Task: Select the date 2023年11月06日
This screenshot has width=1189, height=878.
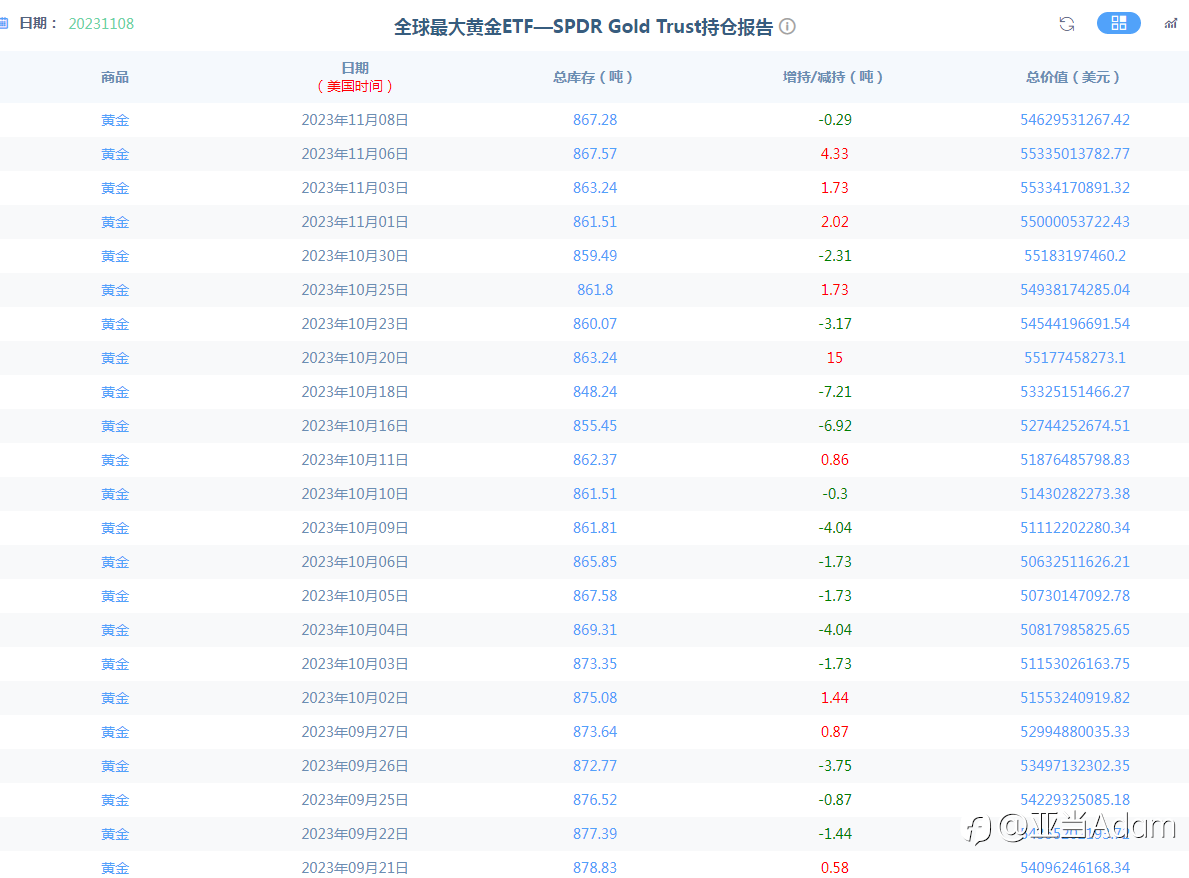Action: [355, 154]
